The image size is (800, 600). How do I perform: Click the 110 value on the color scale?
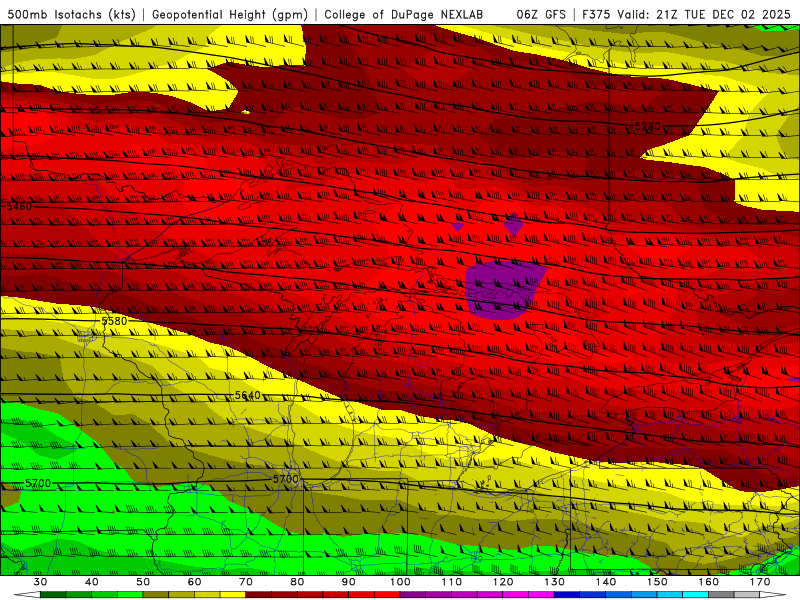[x=452, y=582]
